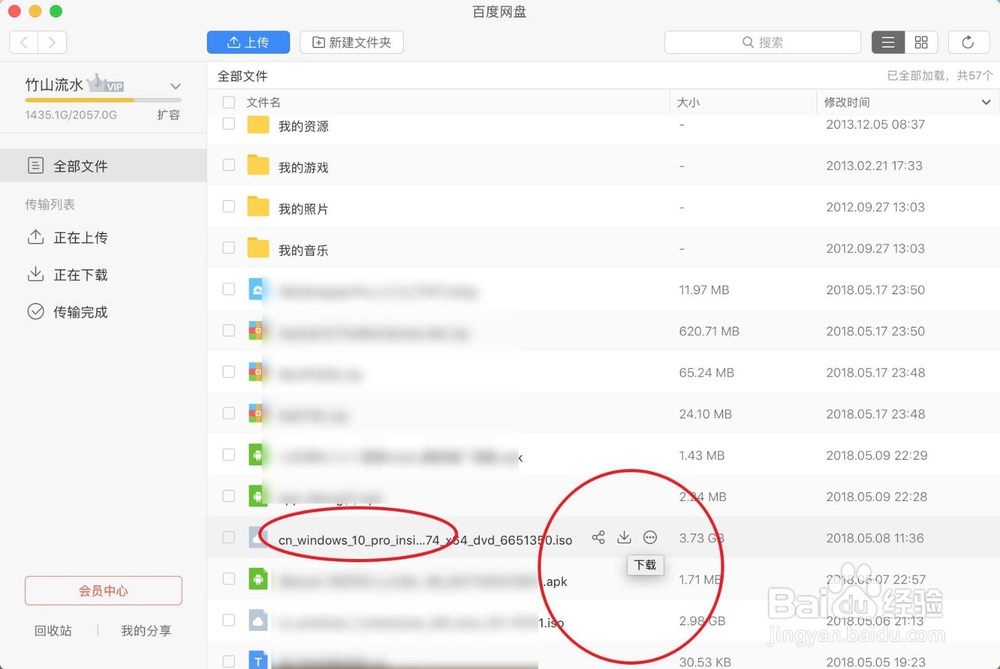Switch to grid view mode
Screen dimensions: 1000x669
(921, 43)
